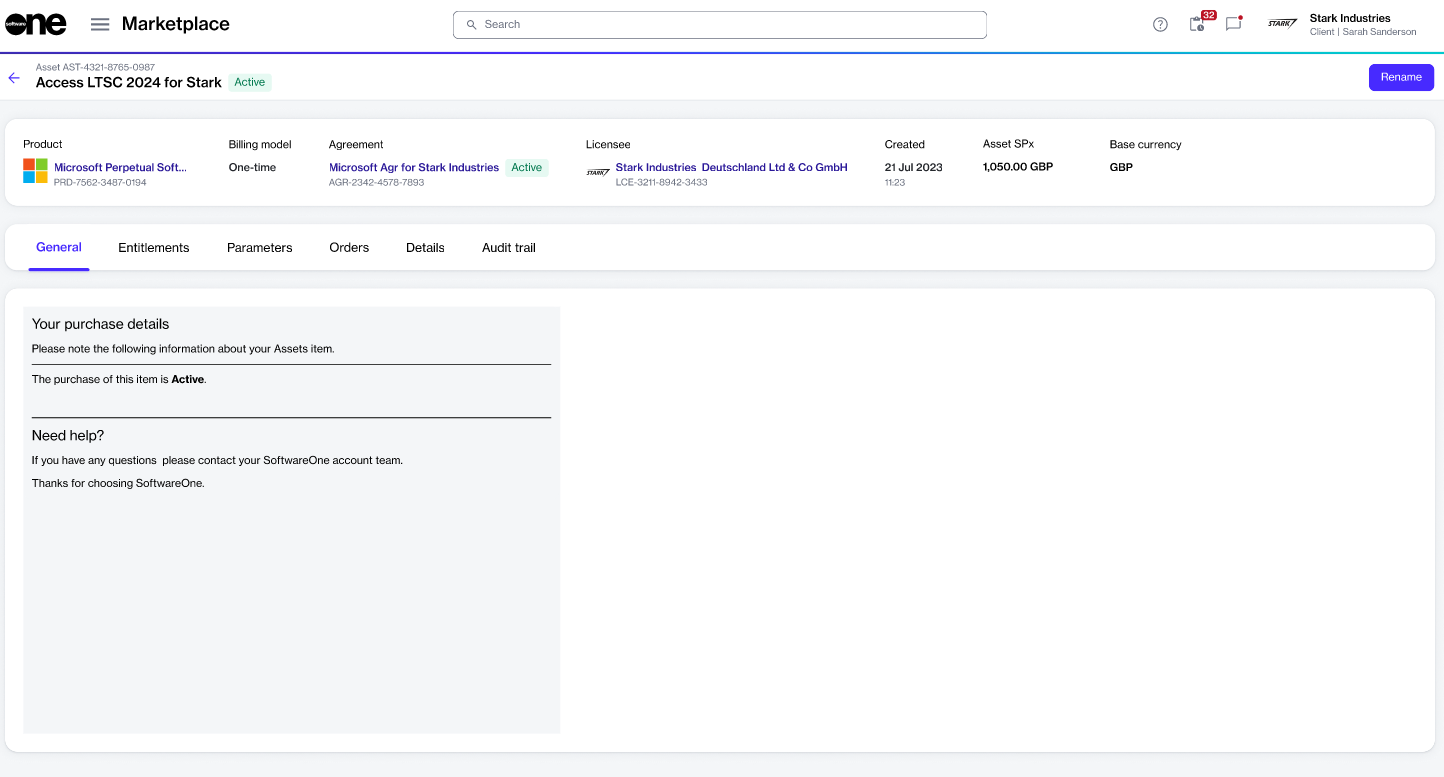Switch to the Parameters tab

(259, 248)
